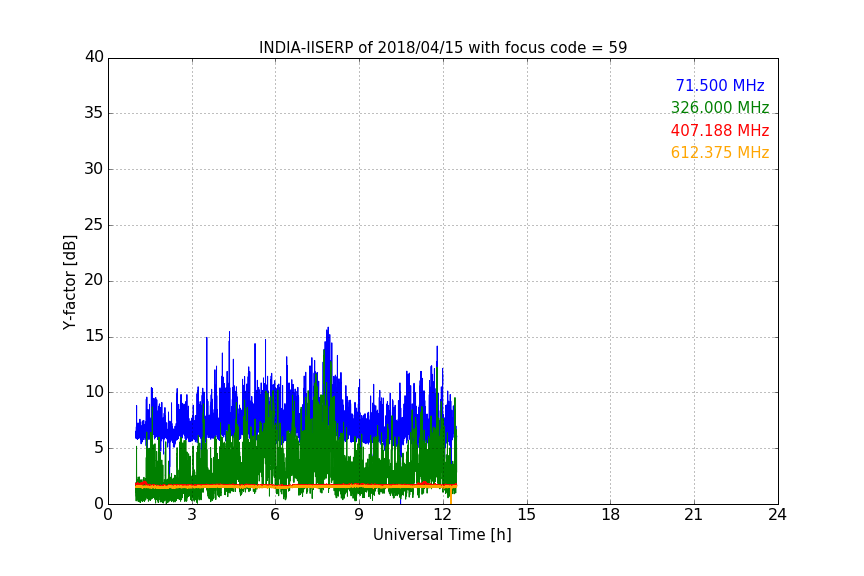Click the y-axis tick label 35
The height and width of the screenshot is (576, 864).
pos(94,113)
